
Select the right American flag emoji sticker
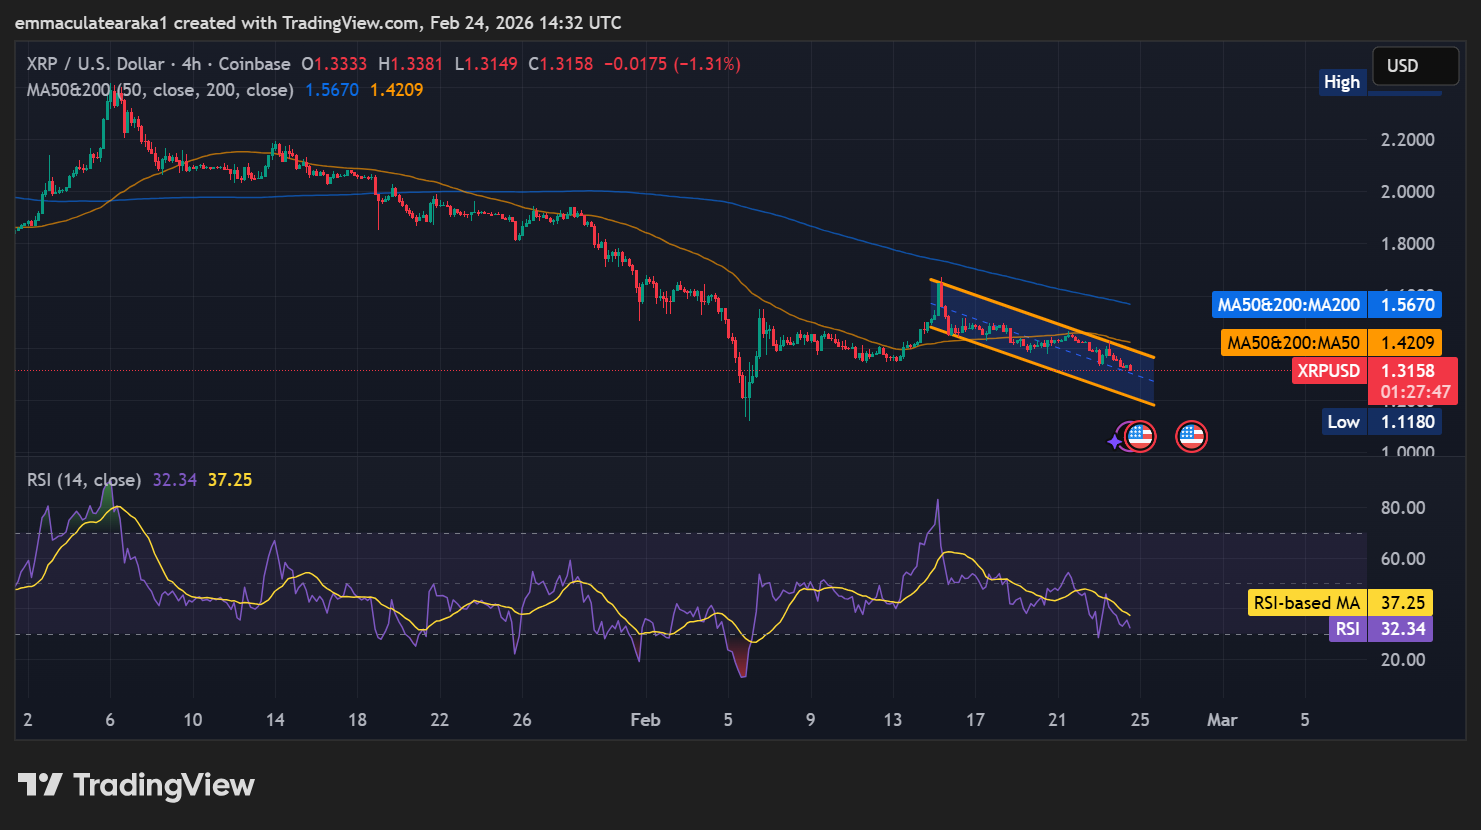click(1191, 436)
